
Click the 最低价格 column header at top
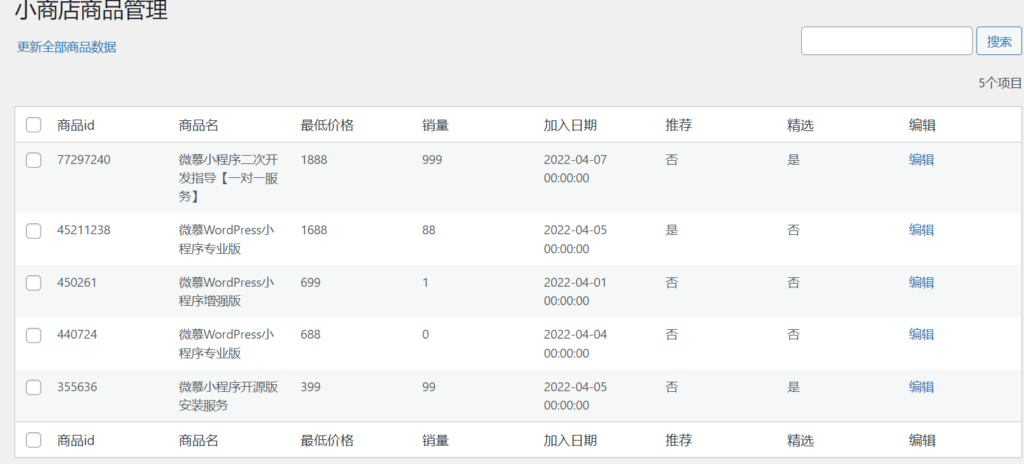(x=327, y=125)
